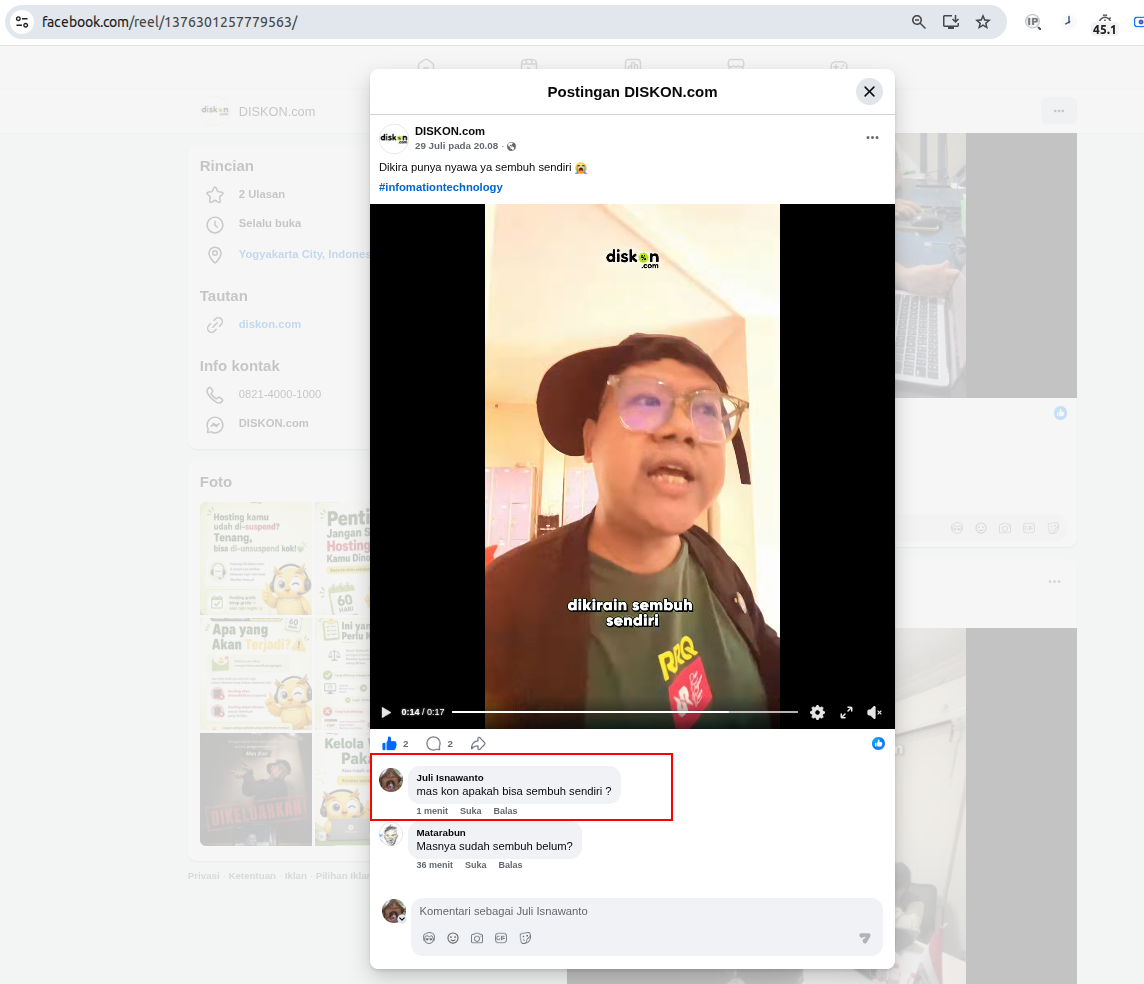1144x984 pixels.
Task: Open DISKON.com avatar in post header
Action: [x=394, y=138]
